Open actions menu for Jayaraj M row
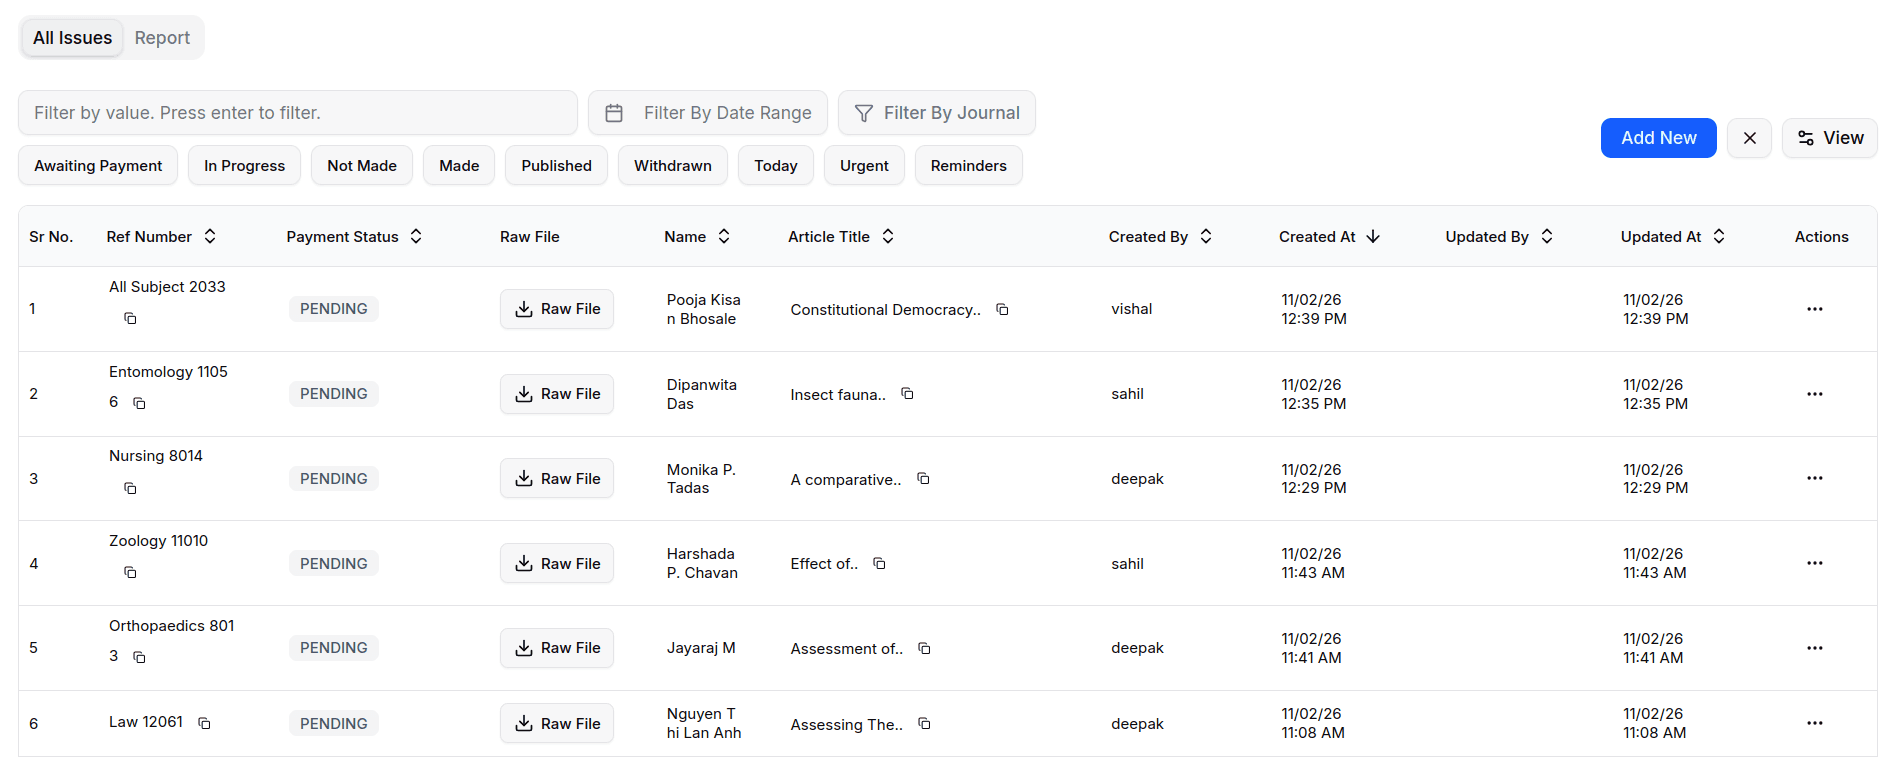The height and width of the screenshot is (757, 1895). point(1814,648)
